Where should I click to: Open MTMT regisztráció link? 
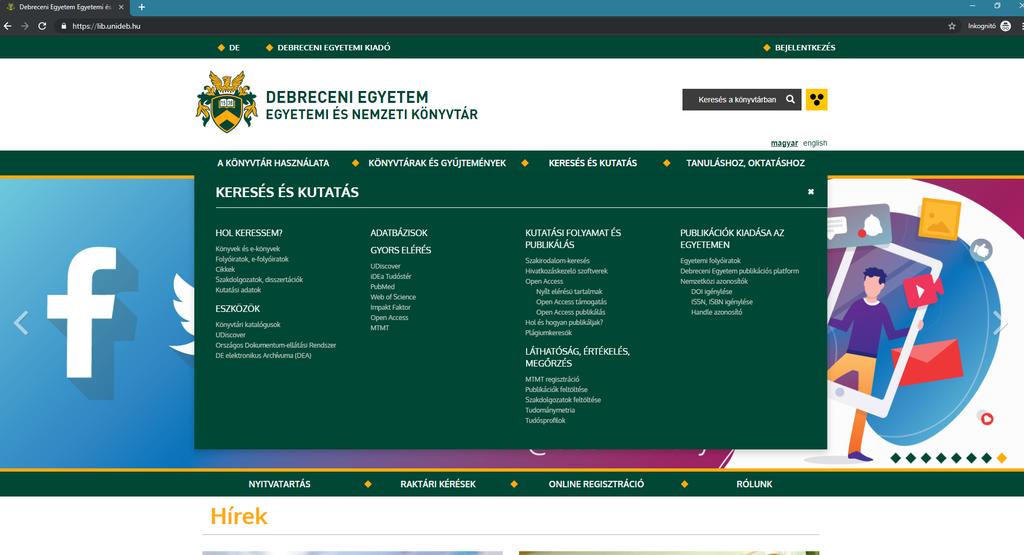552,379
